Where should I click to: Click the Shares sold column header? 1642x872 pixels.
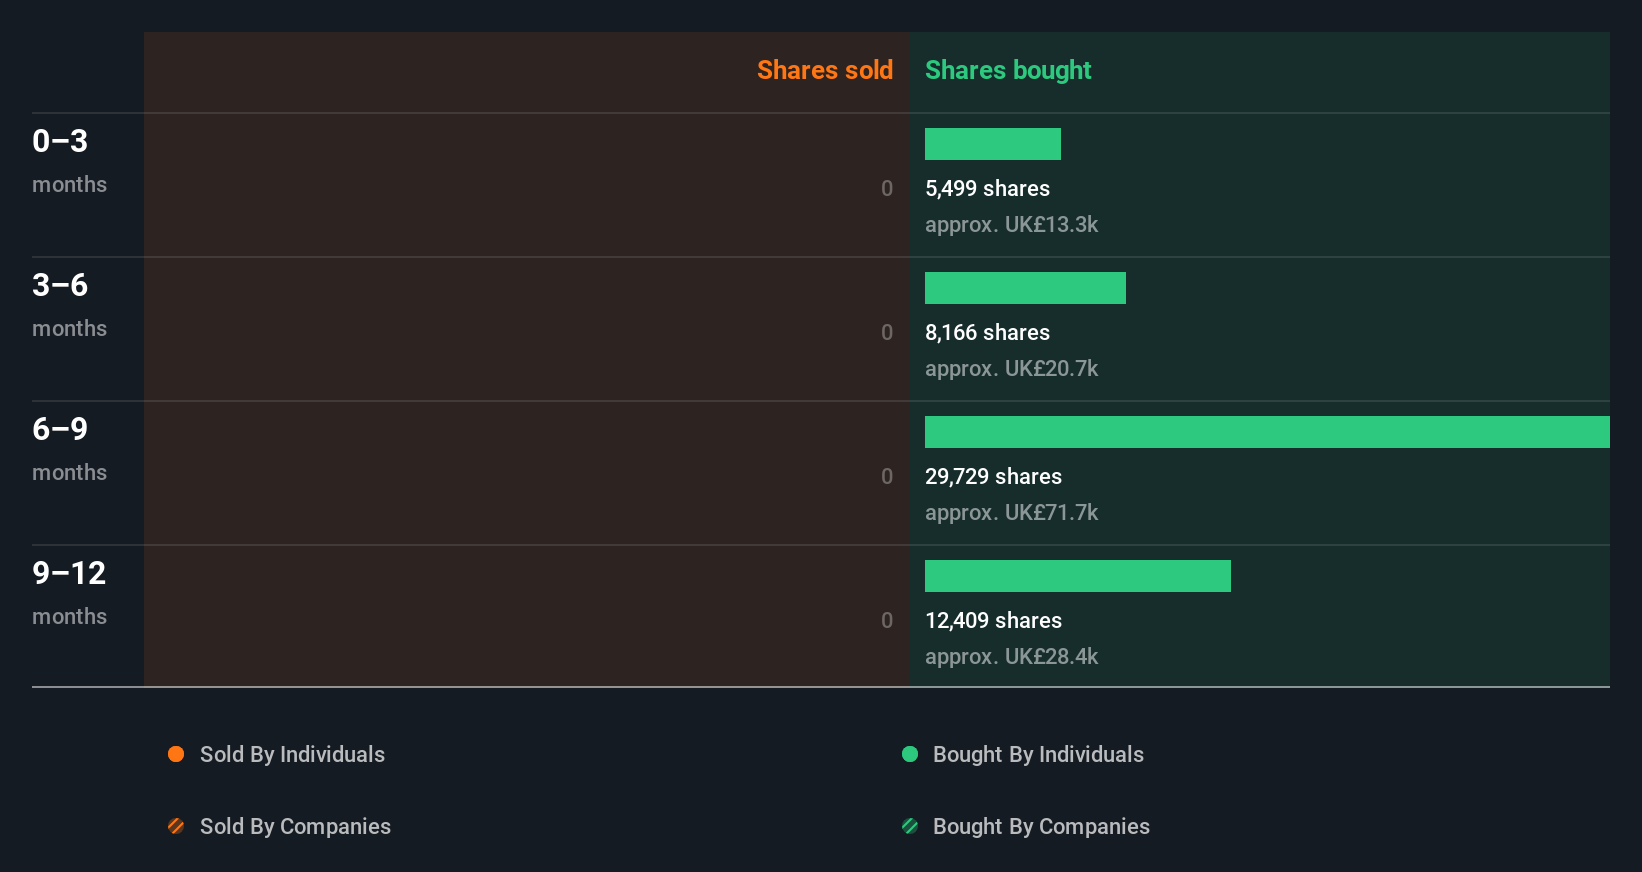[x=825, y=70]
